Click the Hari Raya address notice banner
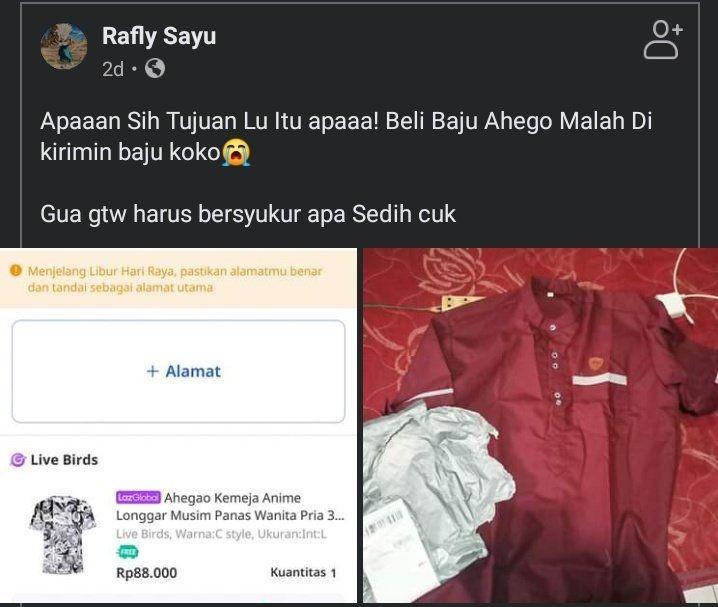 [179, 279]
